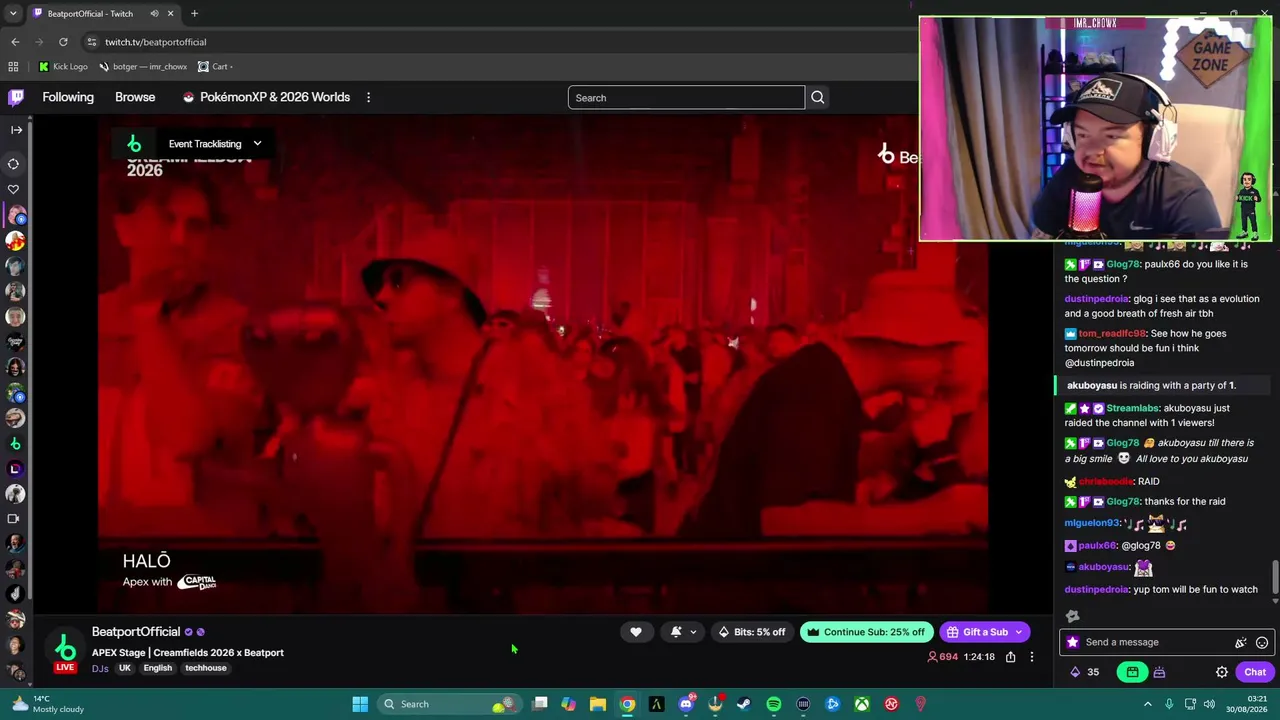This screenshot has width=1280, height=720.
Task: Click the Beatport logo in the video overlay
Action: [x=134, y=144]
